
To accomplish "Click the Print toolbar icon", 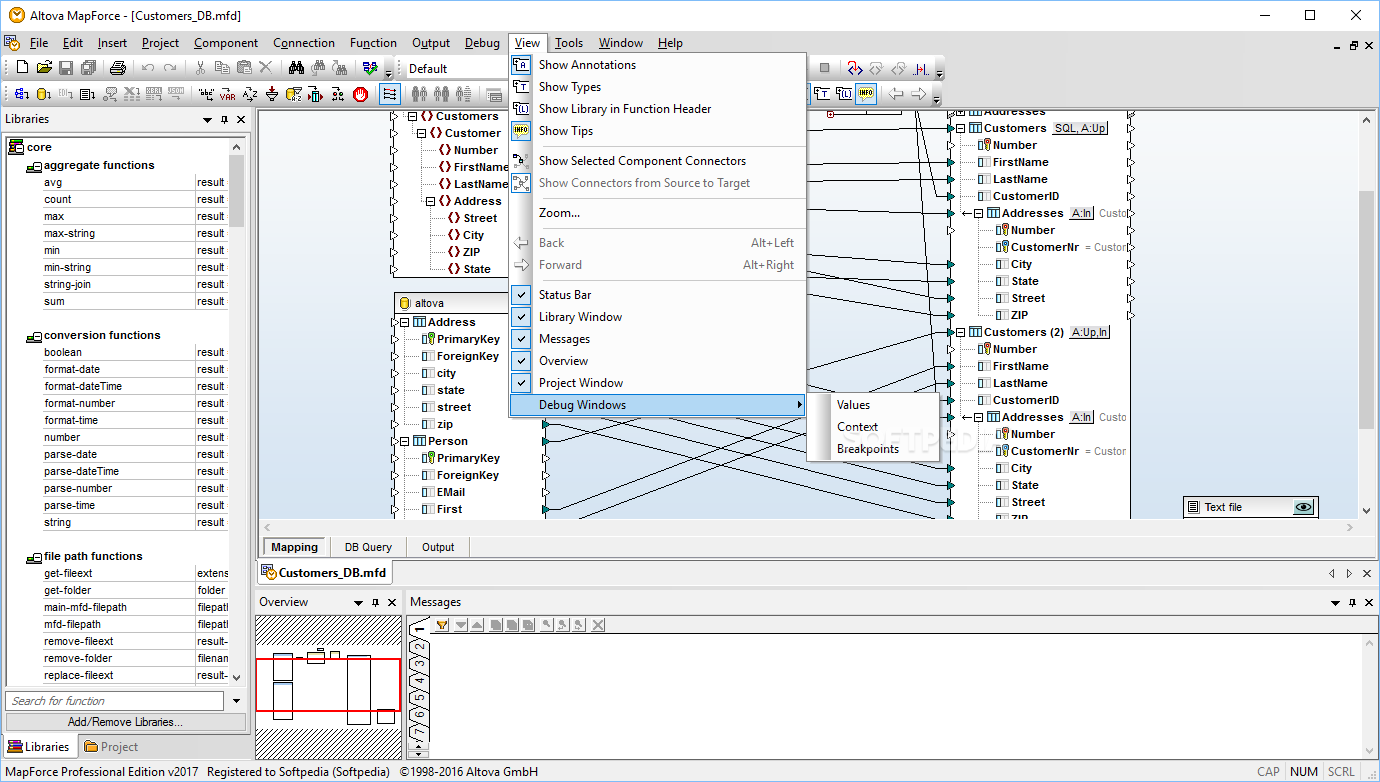I will pyautogui.click(x=117, y=68).
